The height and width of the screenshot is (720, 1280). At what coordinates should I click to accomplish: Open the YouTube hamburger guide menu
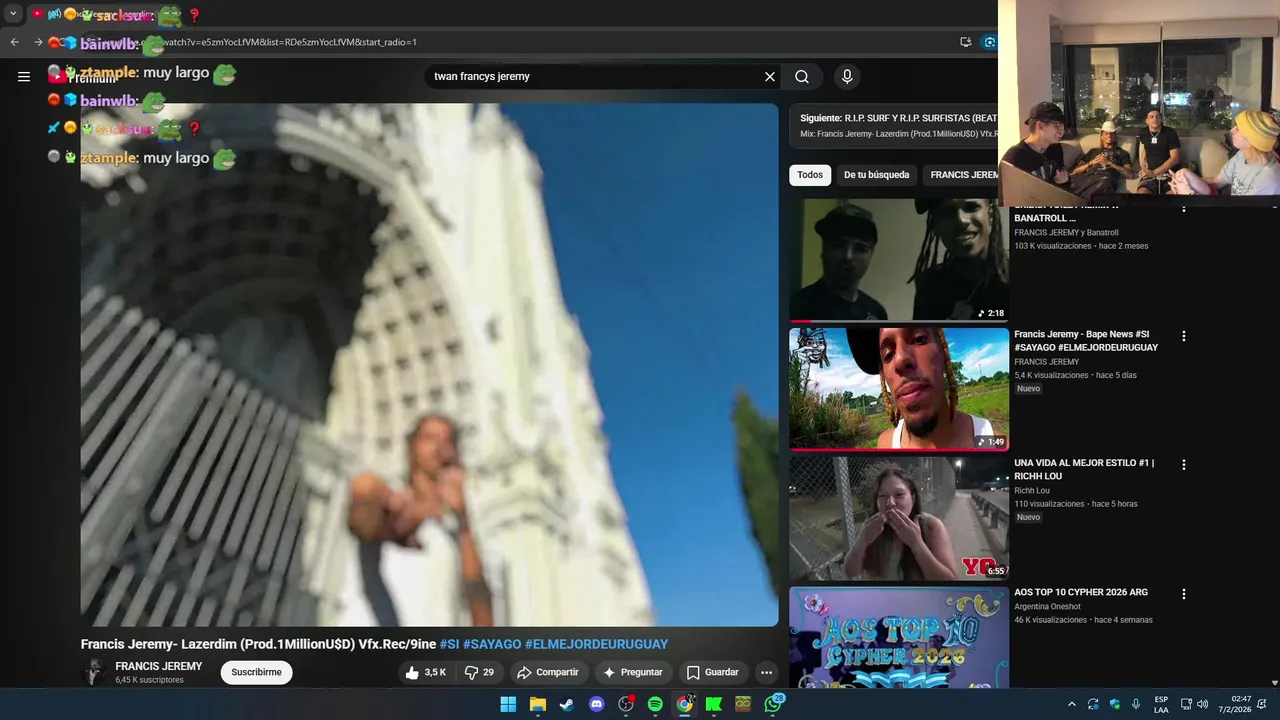click(24, 76)
